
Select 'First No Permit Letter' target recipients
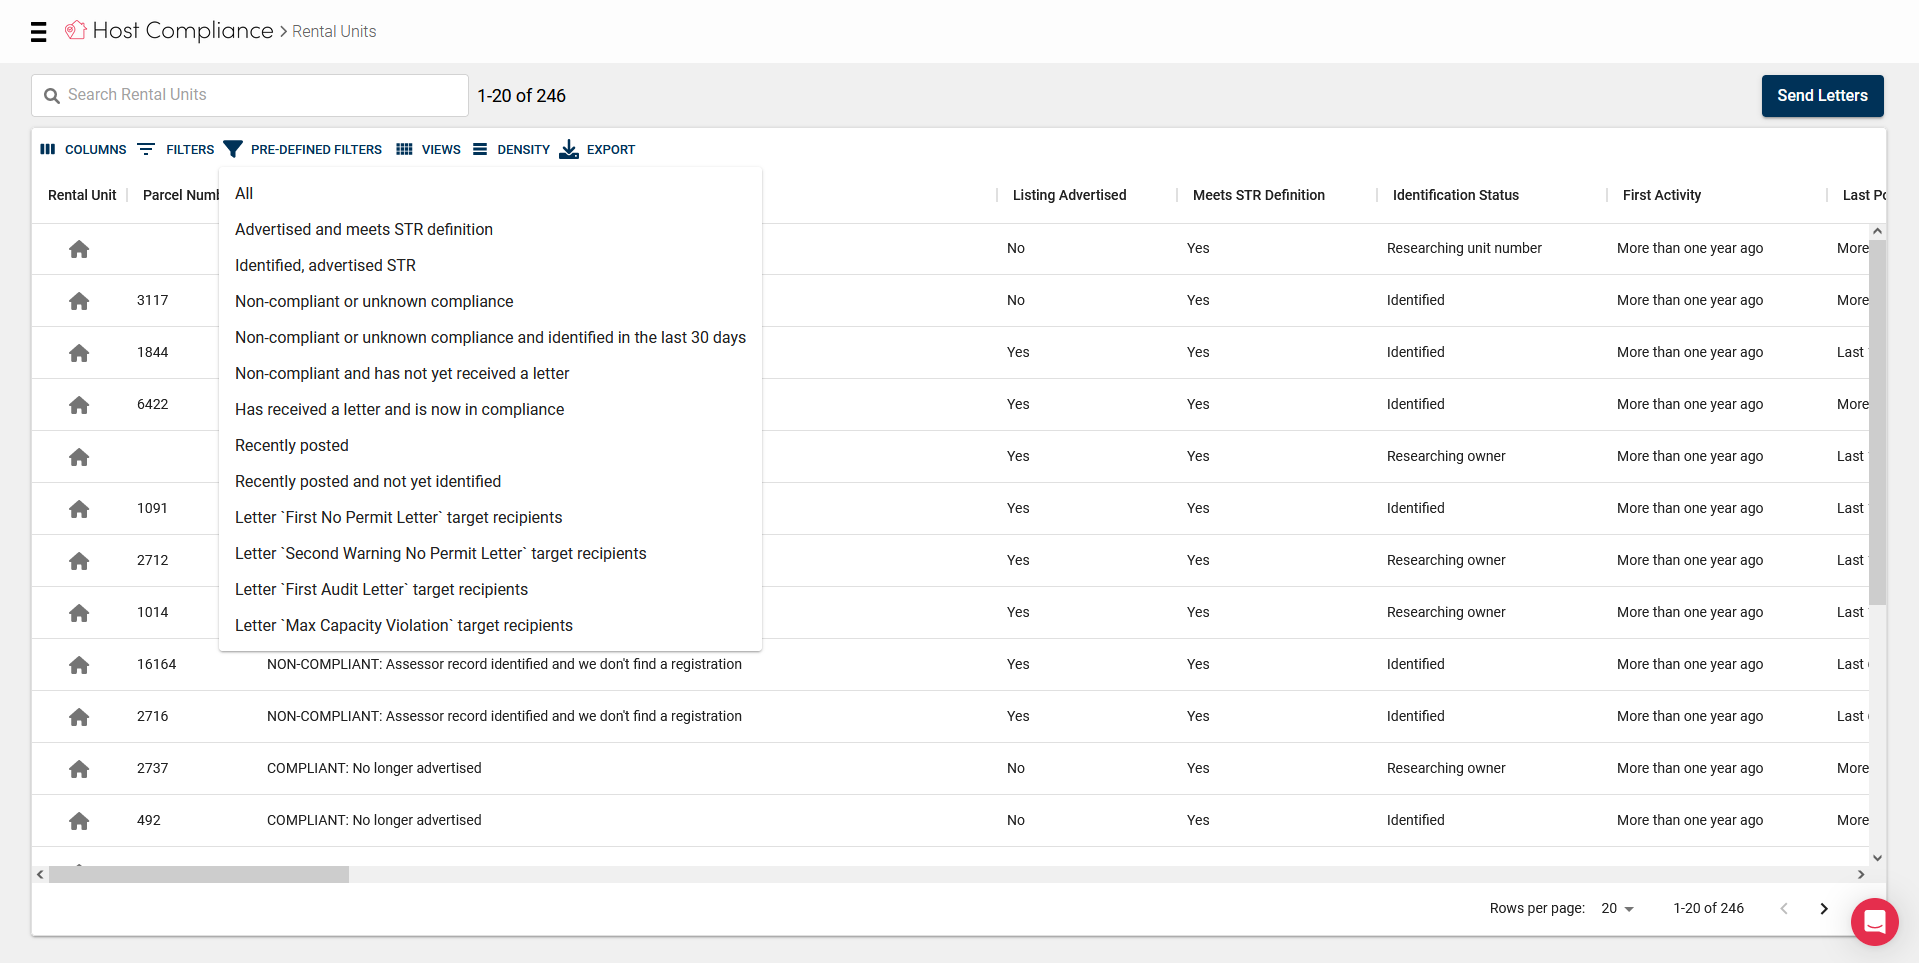pyautogui.click(x=490, y=518)
